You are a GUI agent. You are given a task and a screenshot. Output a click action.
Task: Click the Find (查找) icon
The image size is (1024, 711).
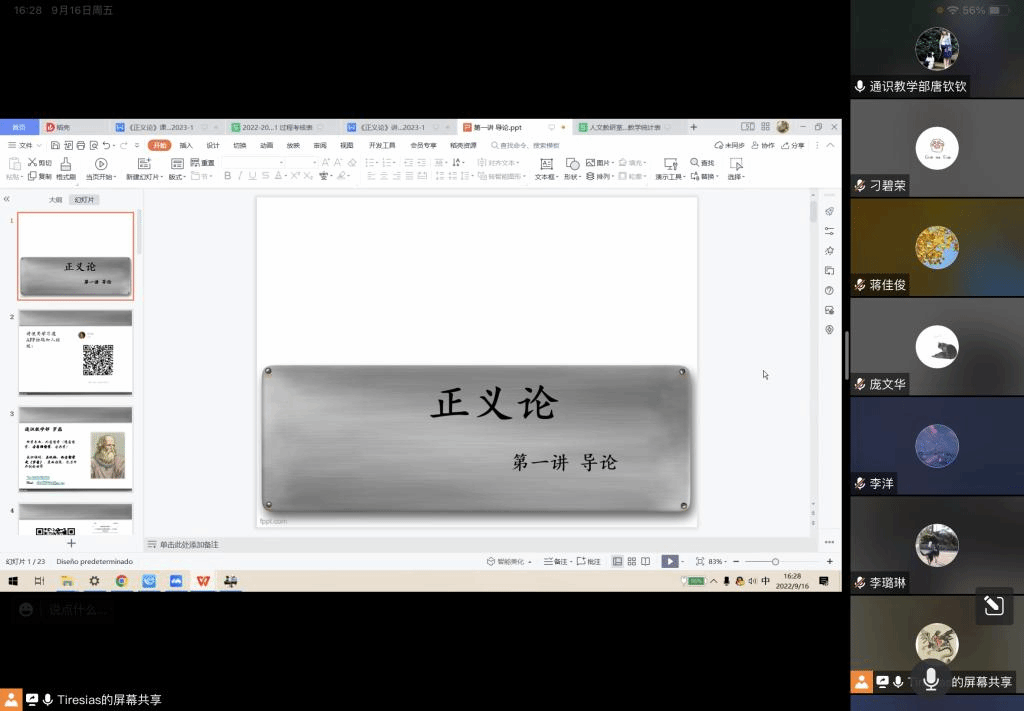pyautogui.click(x=701, y=163)
